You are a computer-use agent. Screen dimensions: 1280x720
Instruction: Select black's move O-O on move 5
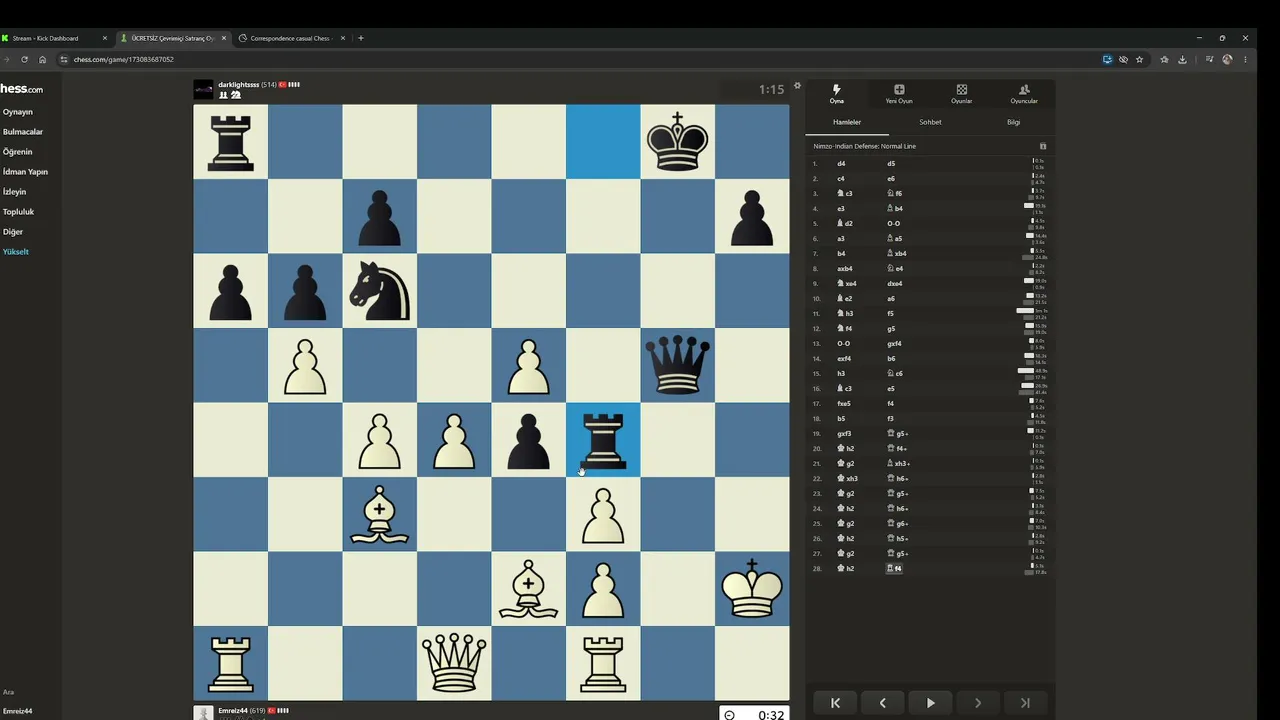click(x=894, y=224)
